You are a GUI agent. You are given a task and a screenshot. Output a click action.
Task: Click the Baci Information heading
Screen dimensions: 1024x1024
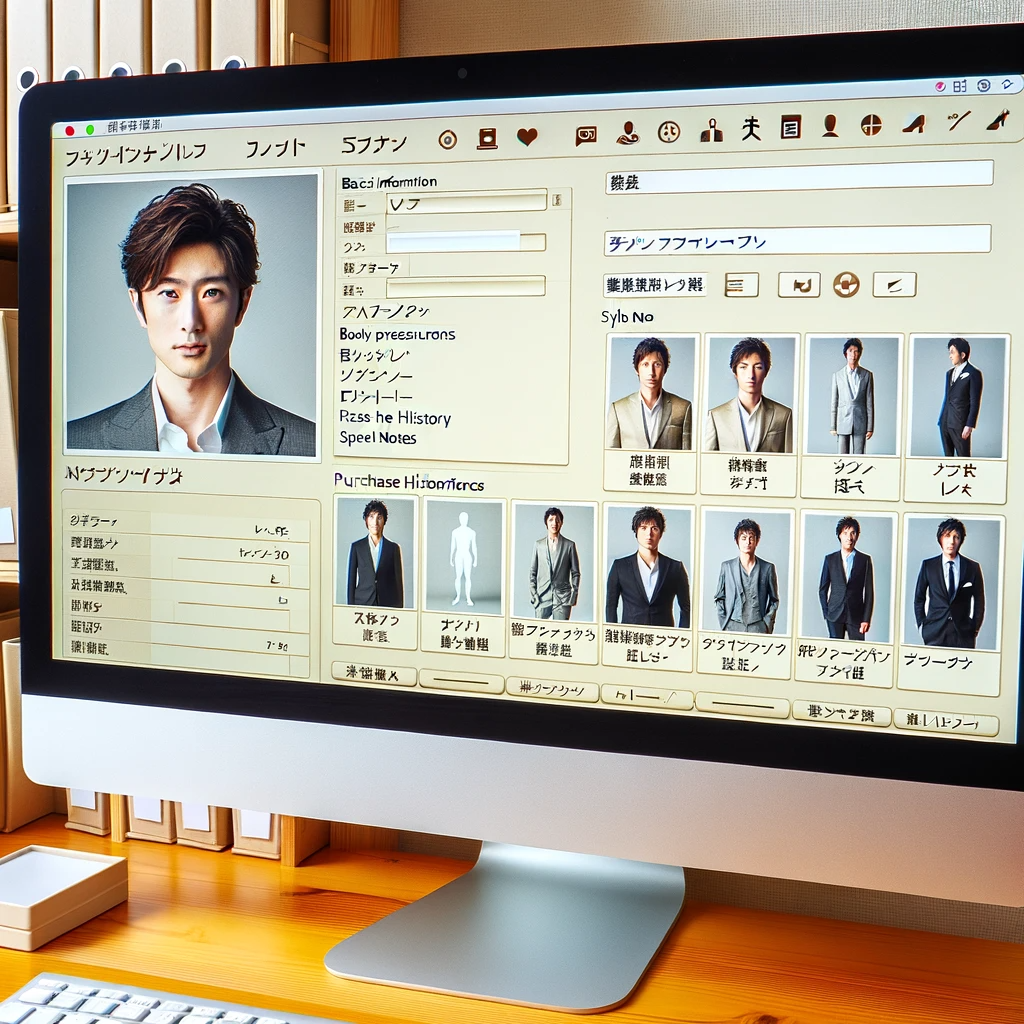click(x=389, y=182)
